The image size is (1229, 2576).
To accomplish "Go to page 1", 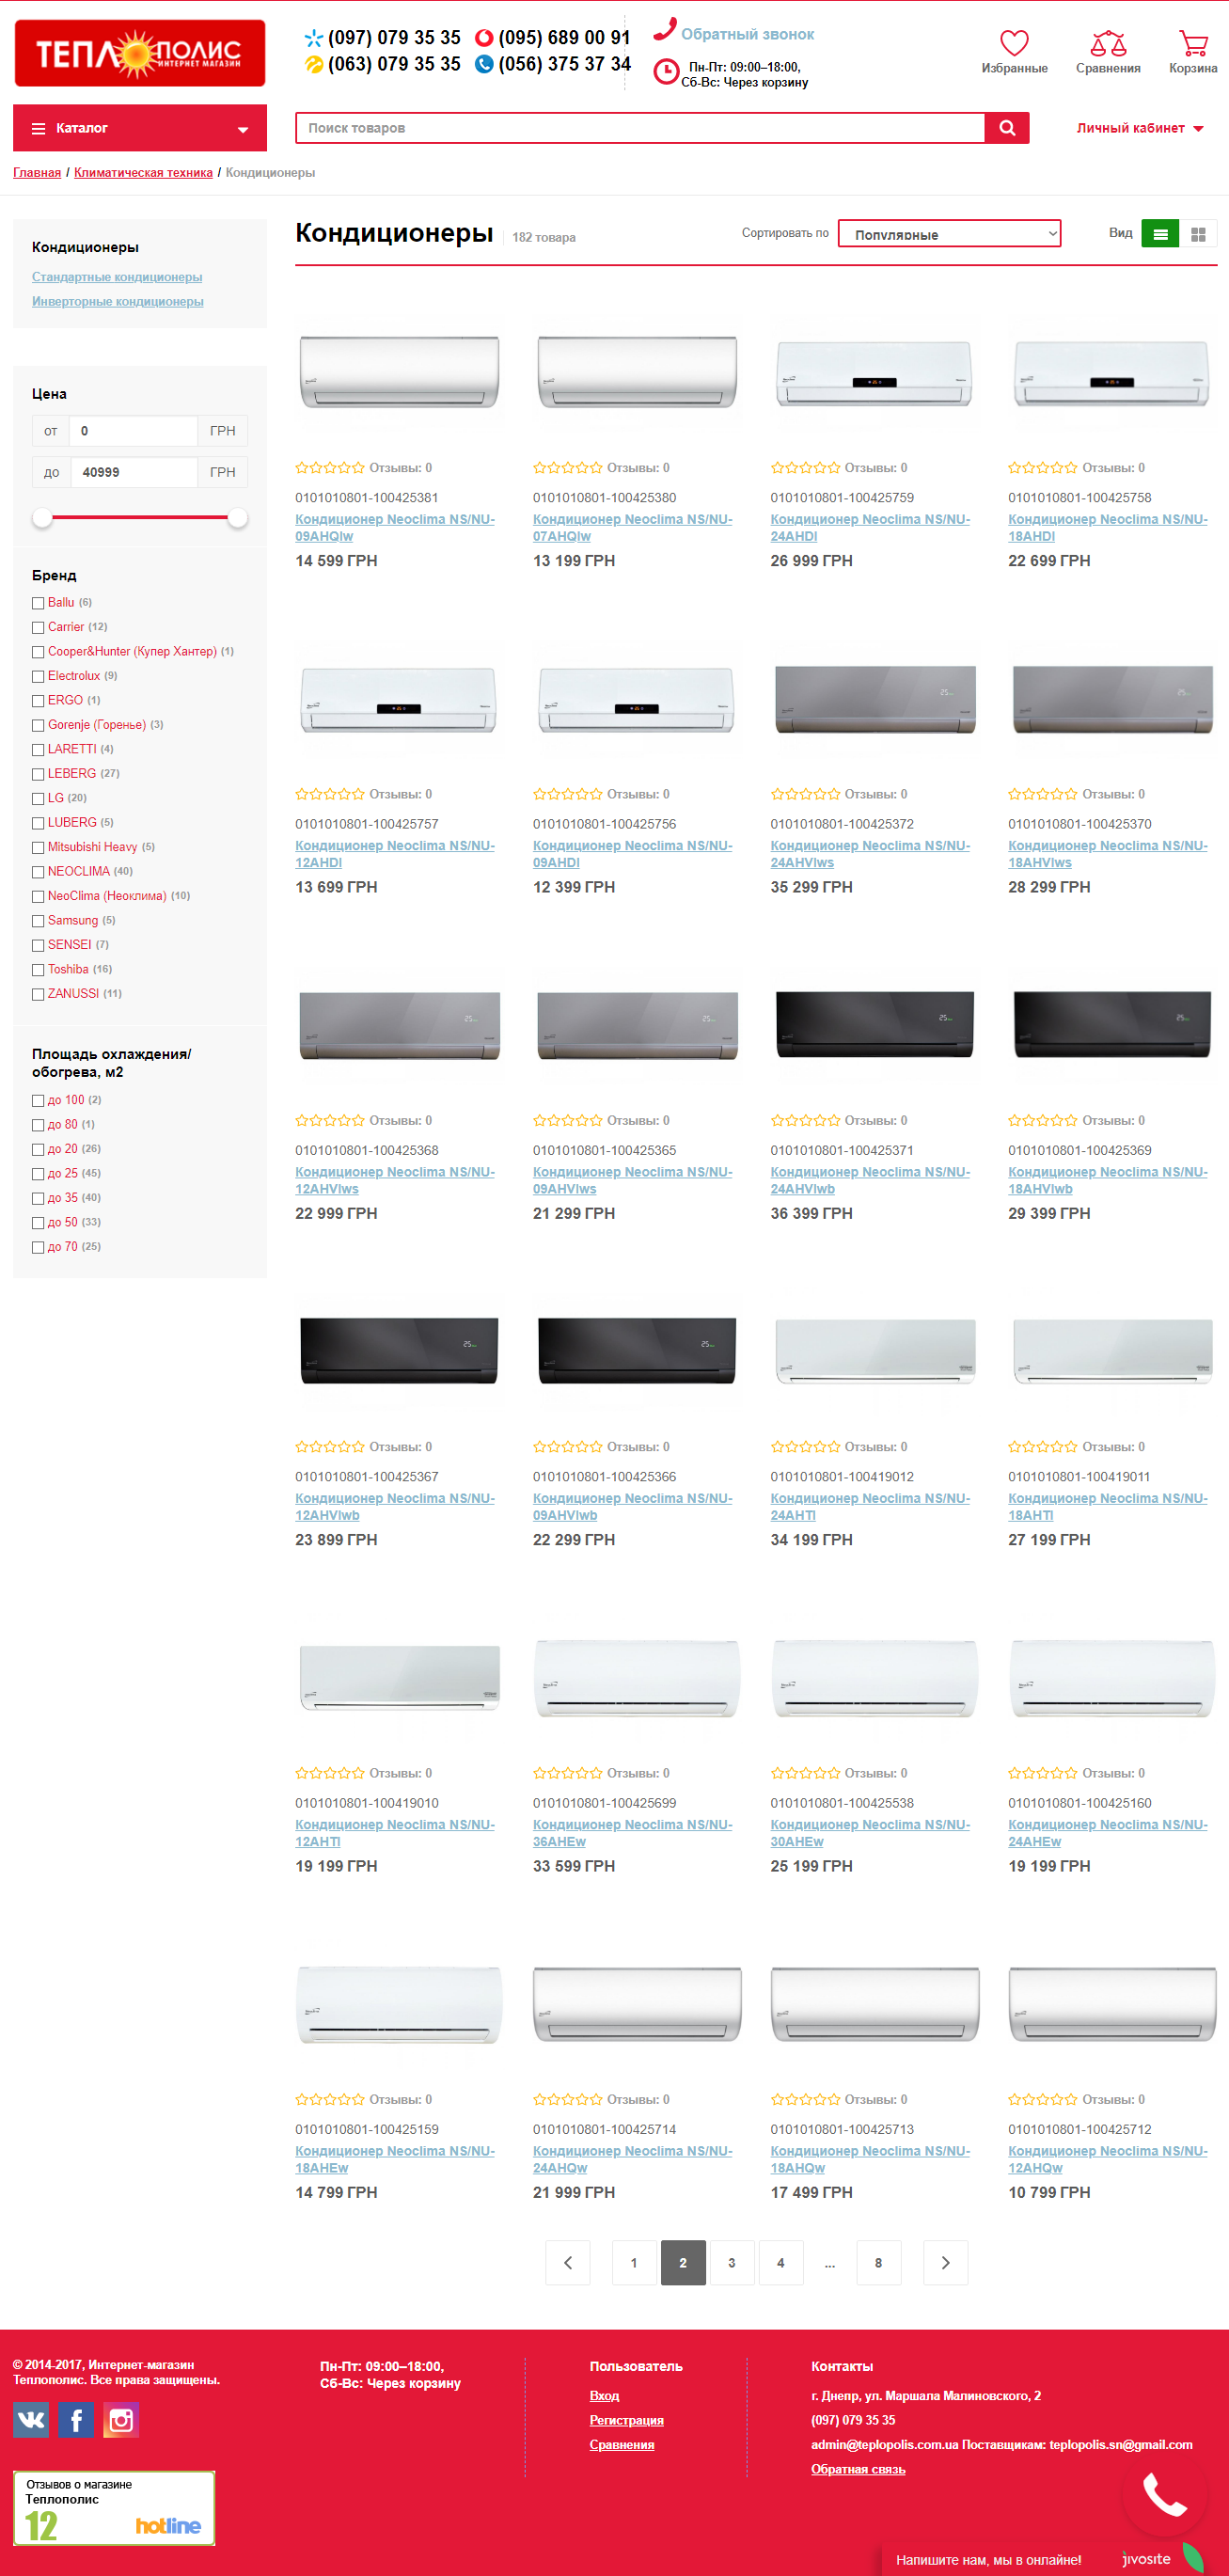I will [x=634, y=2262].
